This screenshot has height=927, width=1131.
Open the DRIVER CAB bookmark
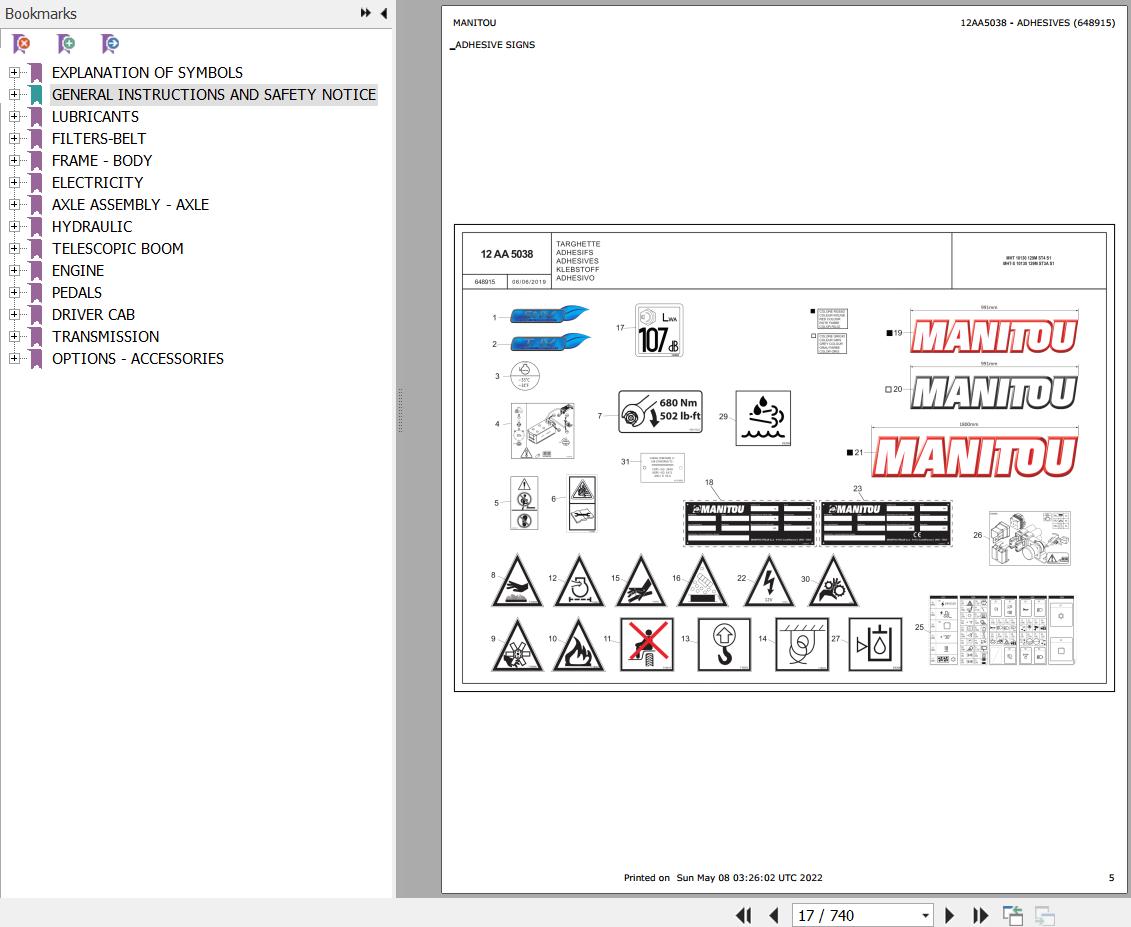click(x=93, y=315)
